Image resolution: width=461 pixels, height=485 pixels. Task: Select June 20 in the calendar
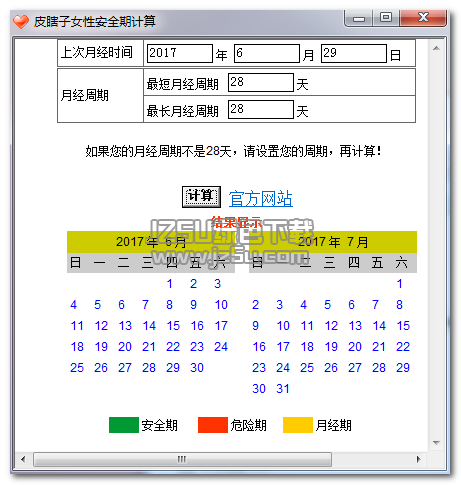[125, 347]
